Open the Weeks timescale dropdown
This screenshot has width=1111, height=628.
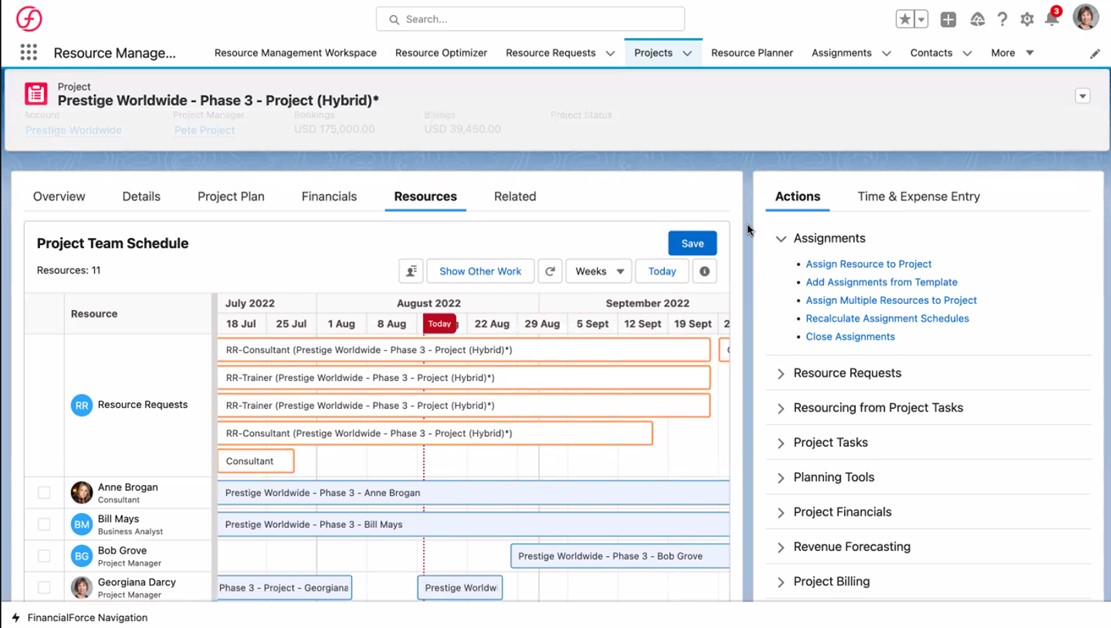[x=598, y=271]
